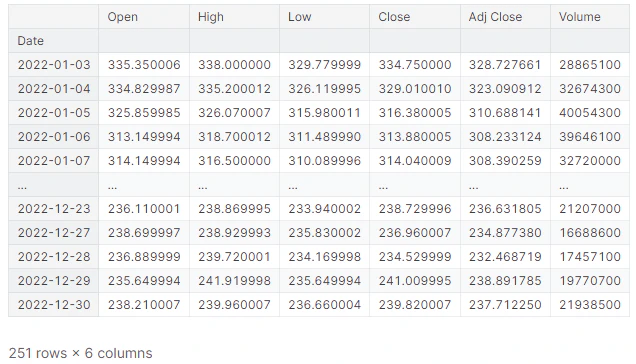Click Close value 329.010010
This screenshot has height=364, width=636.
[x=415, y=89]
